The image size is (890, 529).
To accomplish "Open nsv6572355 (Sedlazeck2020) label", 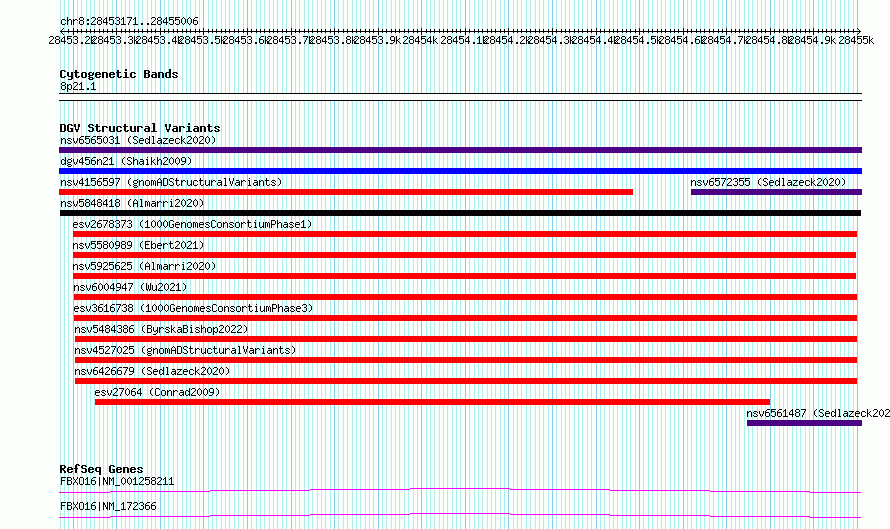I will pos(768,182).
